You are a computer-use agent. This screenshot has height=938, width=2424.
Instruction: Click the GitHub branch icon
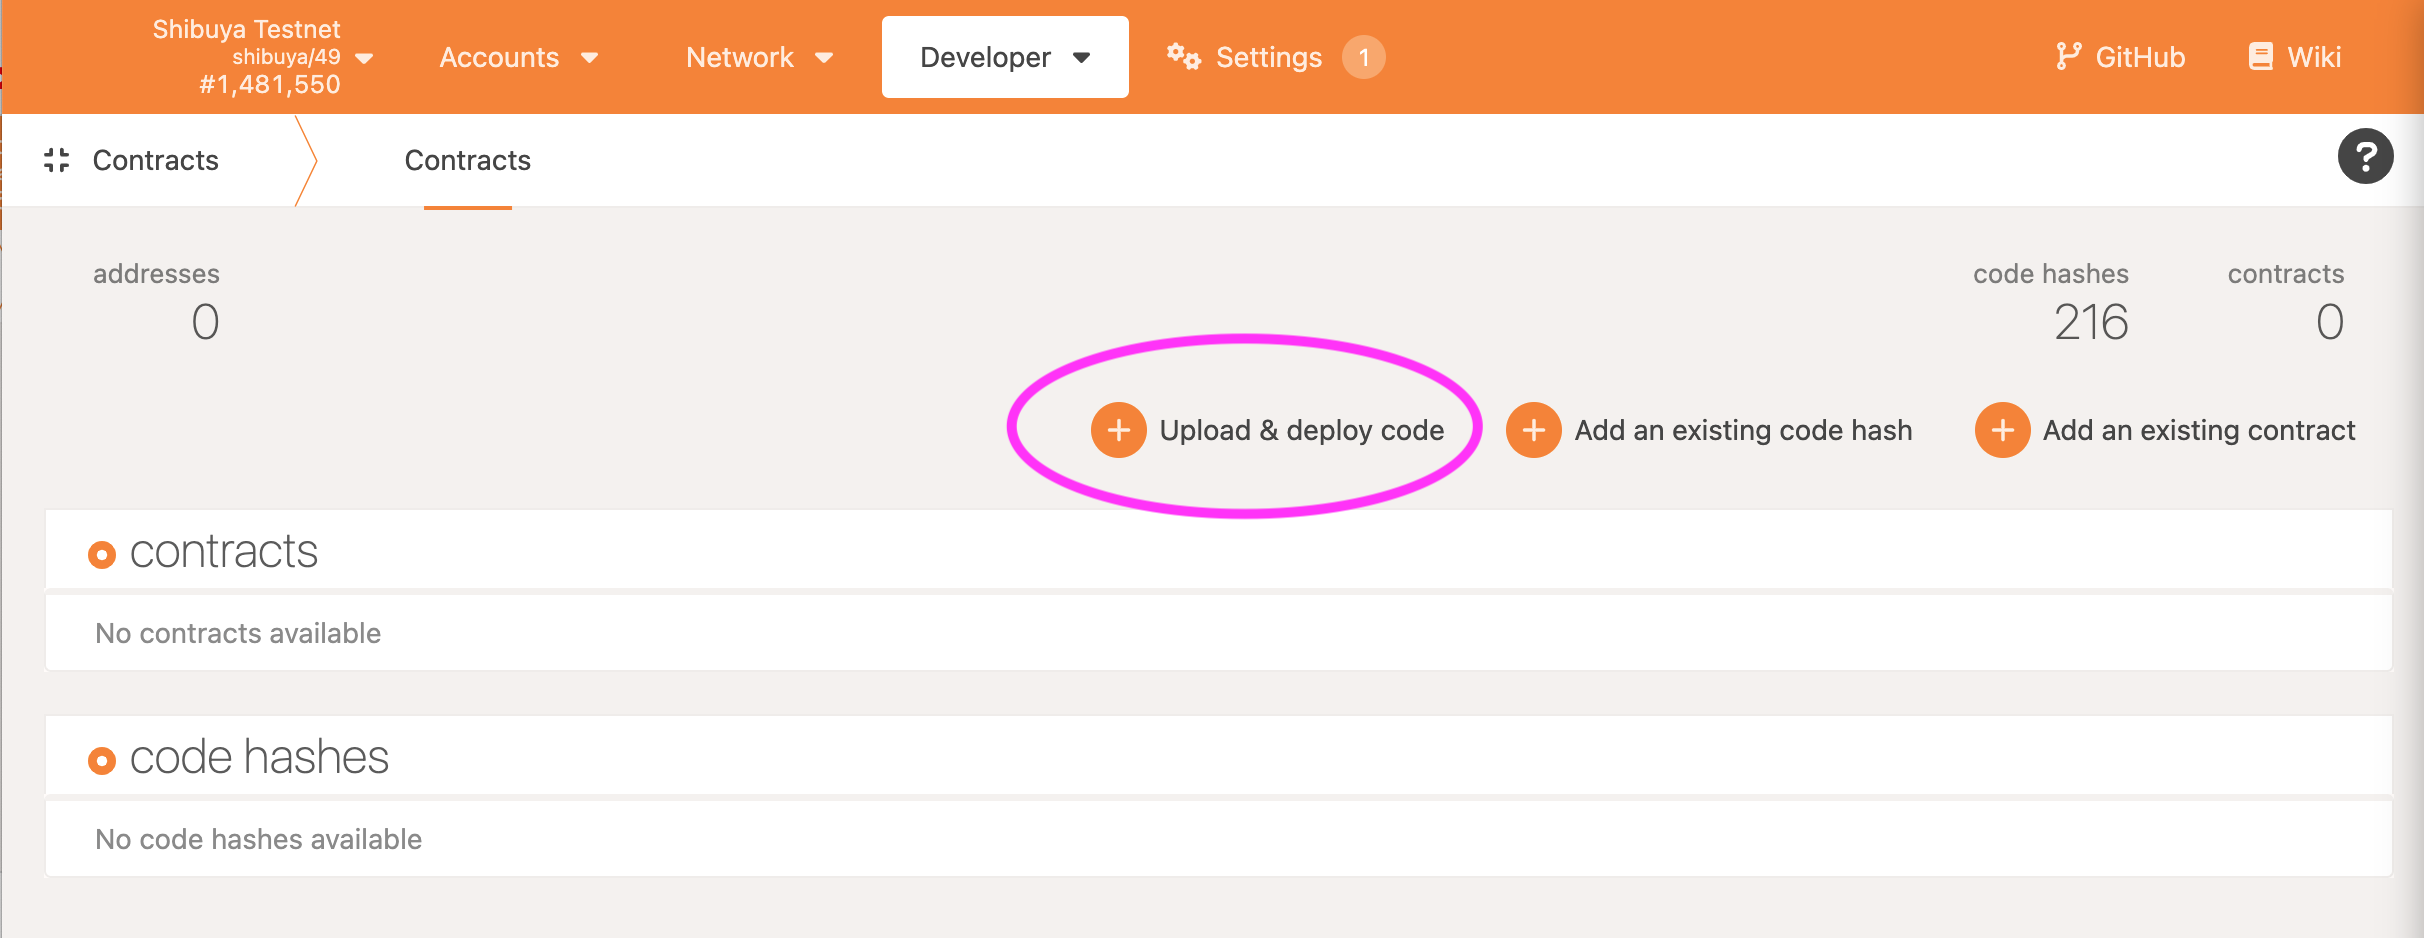coord(2067,57)
